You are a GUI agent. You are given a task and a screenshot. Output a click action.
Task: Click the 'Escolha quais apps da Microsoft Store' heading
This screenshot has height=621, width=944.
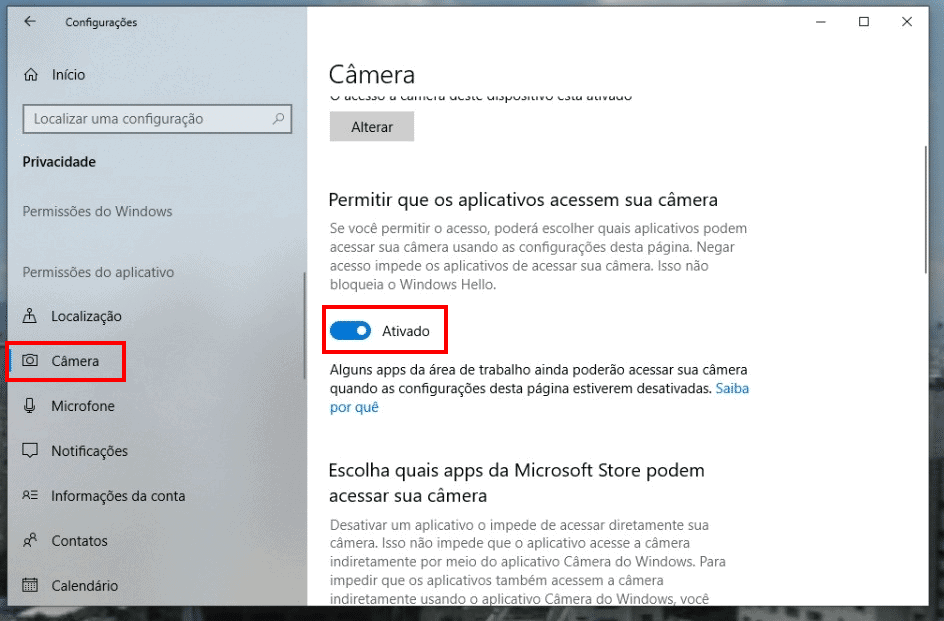[x=517, y=482]
